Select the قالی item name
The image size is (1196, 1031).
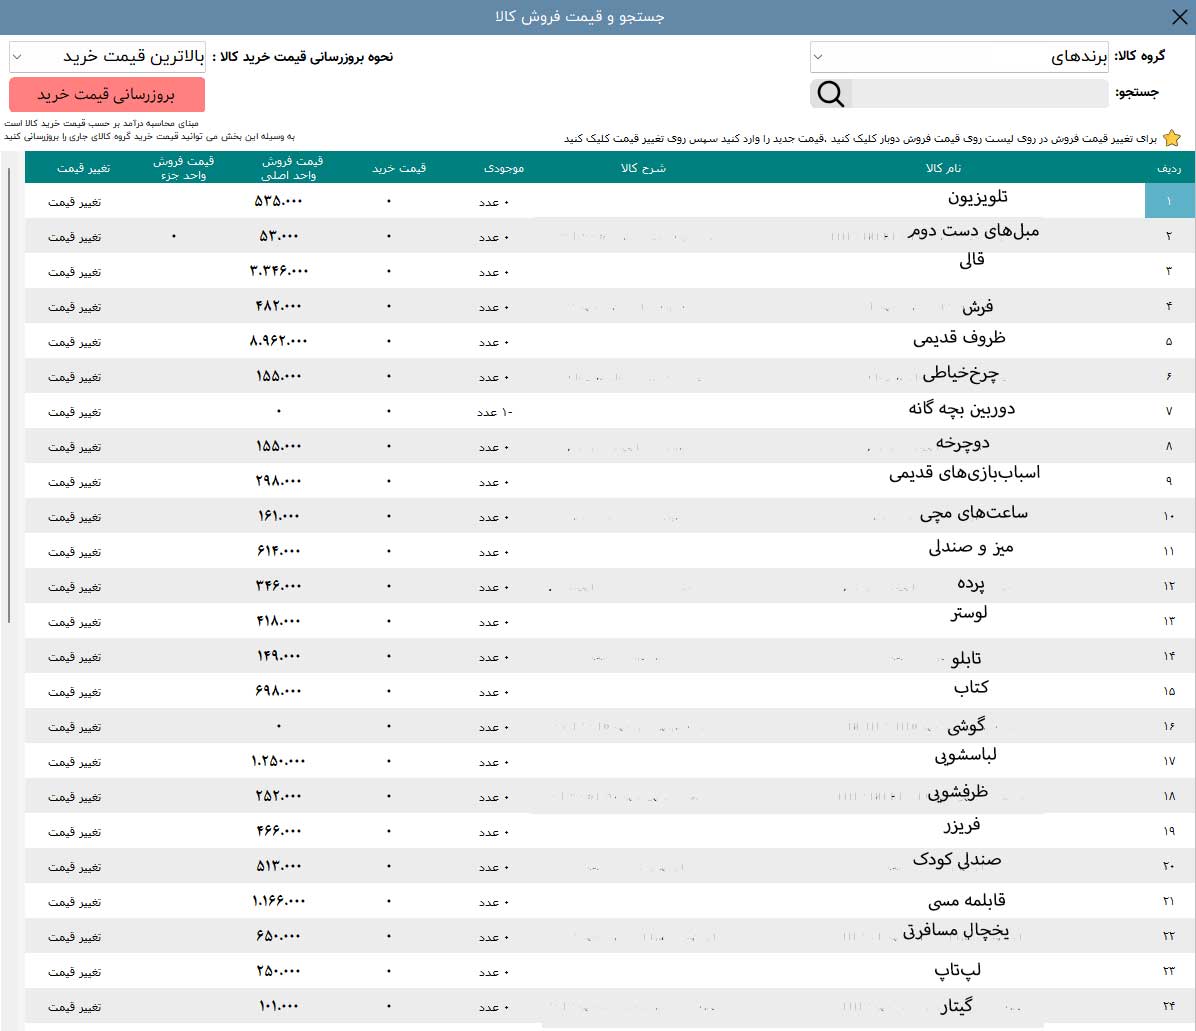tap(972, 260)
